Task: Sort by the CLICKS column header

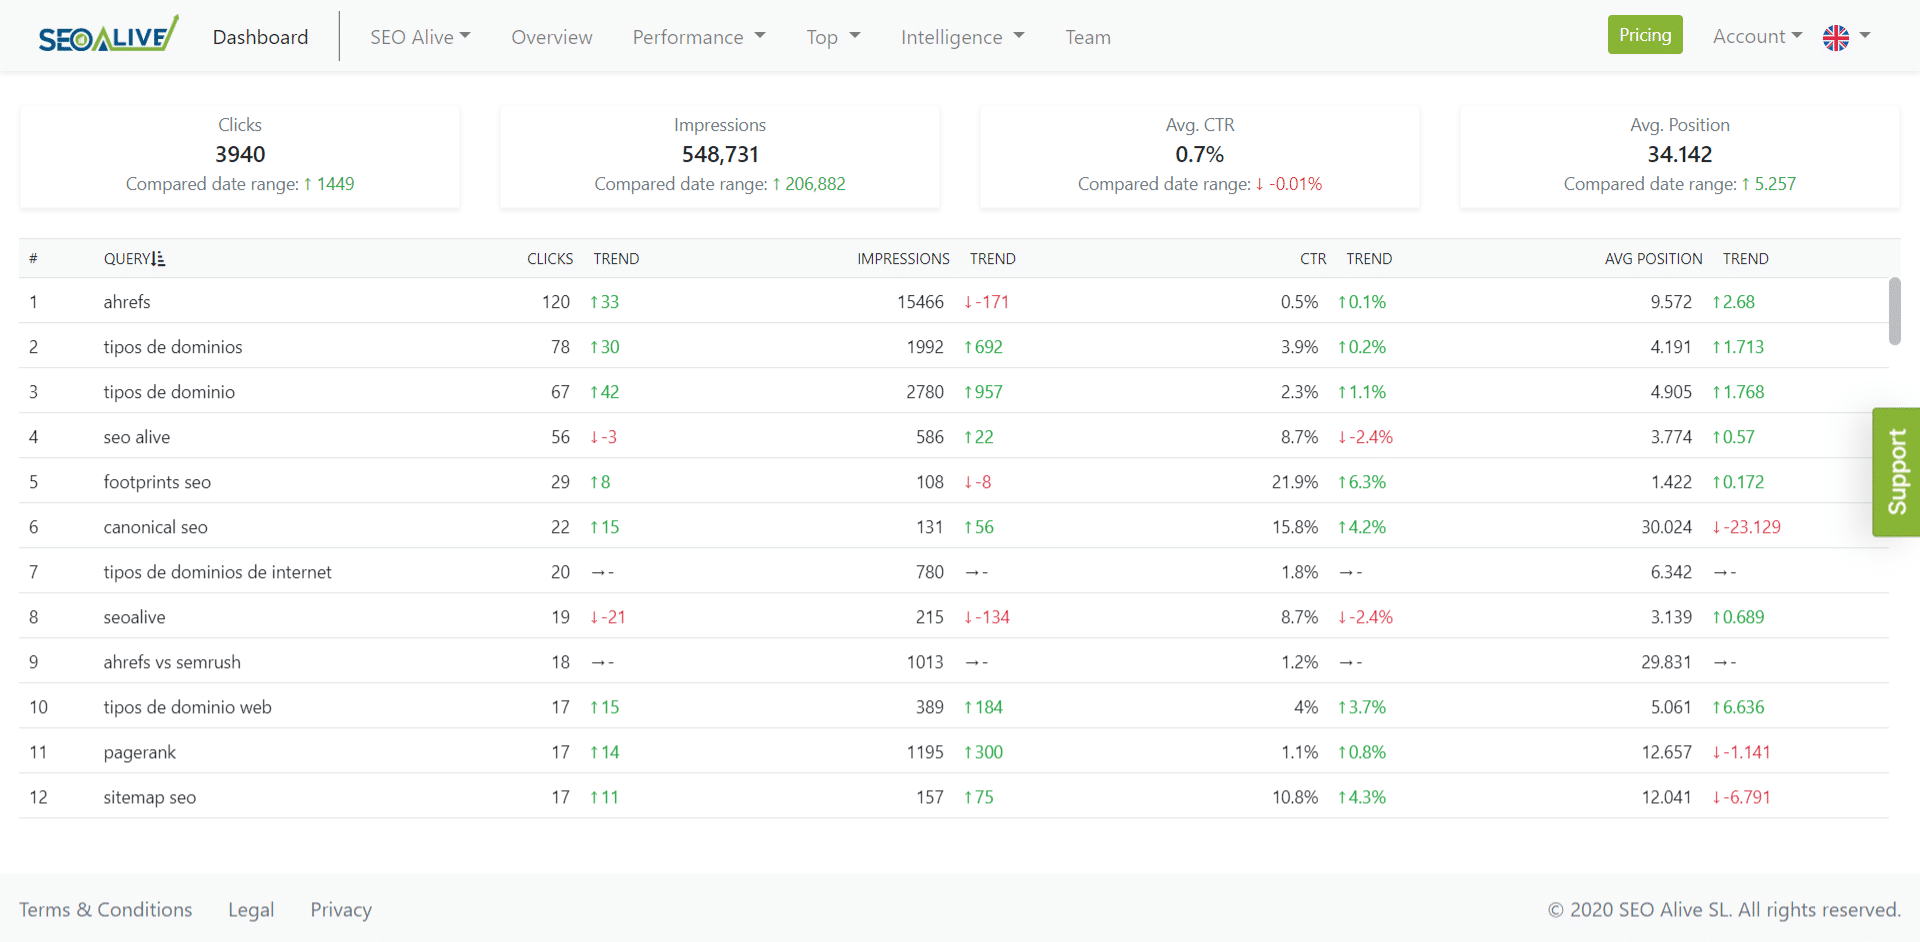Action: coord(550,259)
